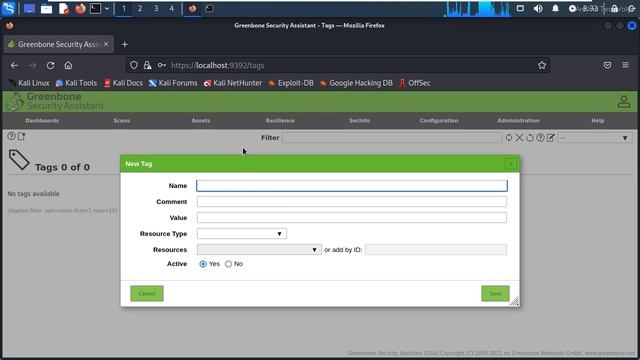The width and height of the screenshot is (640, 360).
Task: Click the volume speaker icon in panel
Action: [x=538, y=8]
